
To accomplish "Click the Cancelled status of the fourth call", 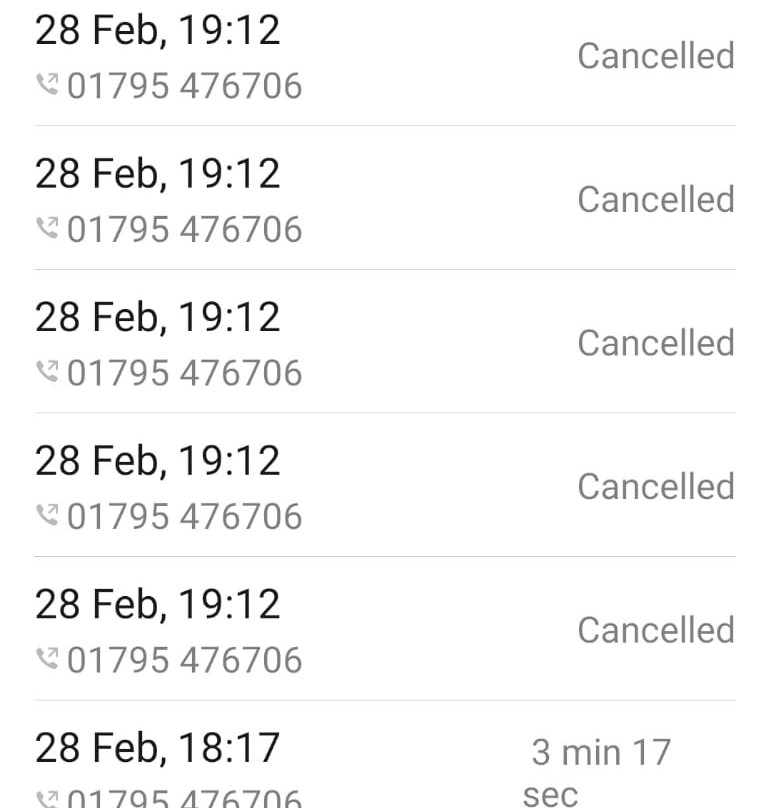I will coord(656,486).
